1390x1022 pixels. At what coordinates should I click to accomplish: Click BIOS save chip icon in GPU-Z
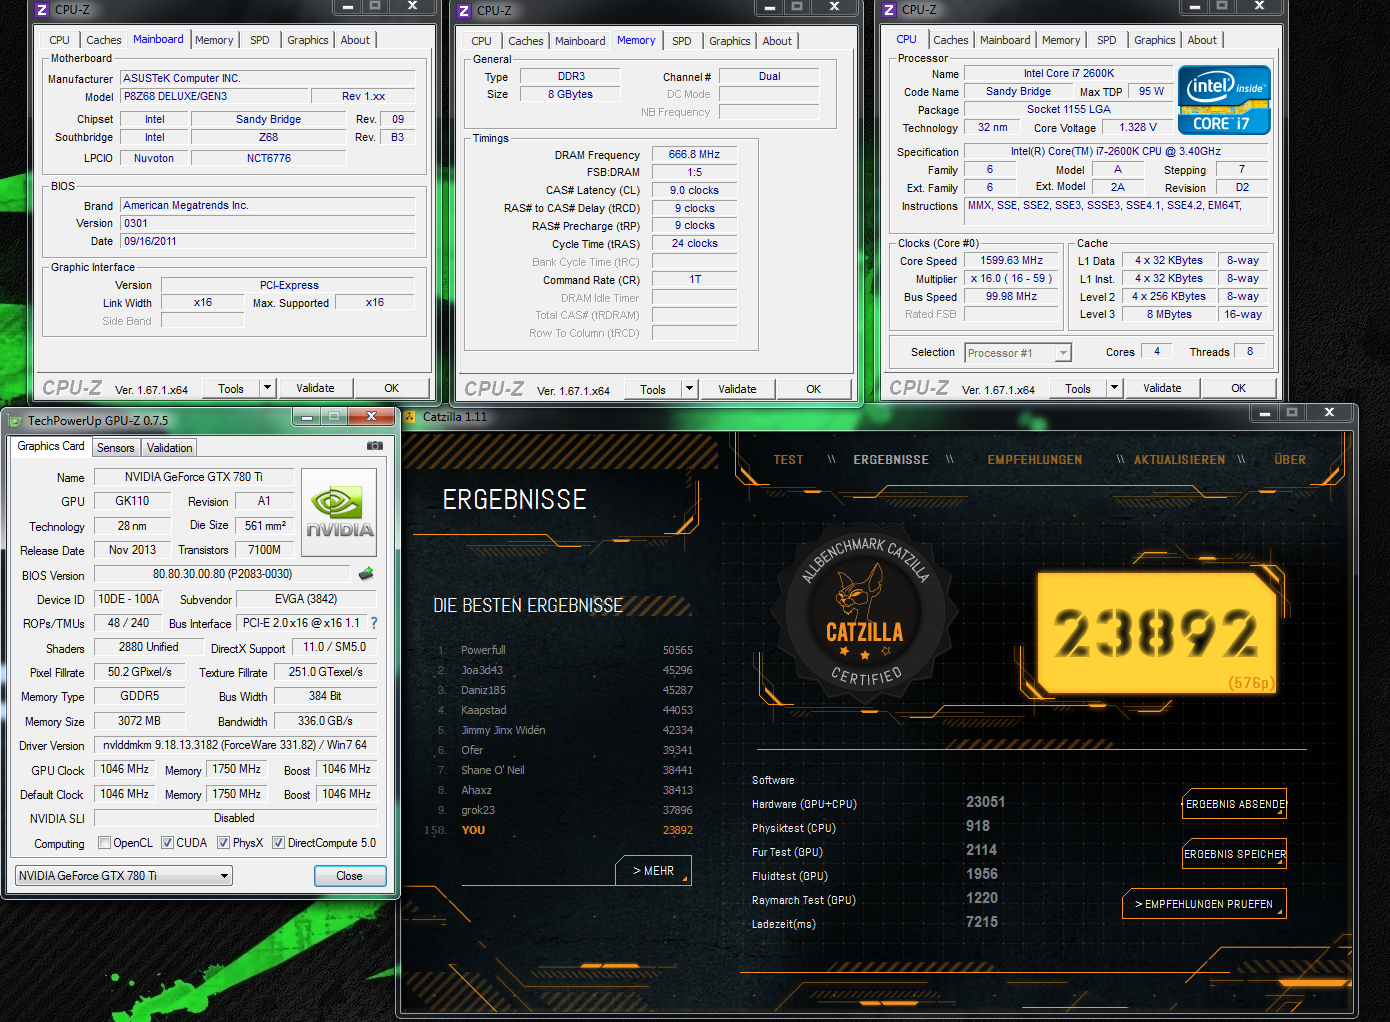pos(366,574)
